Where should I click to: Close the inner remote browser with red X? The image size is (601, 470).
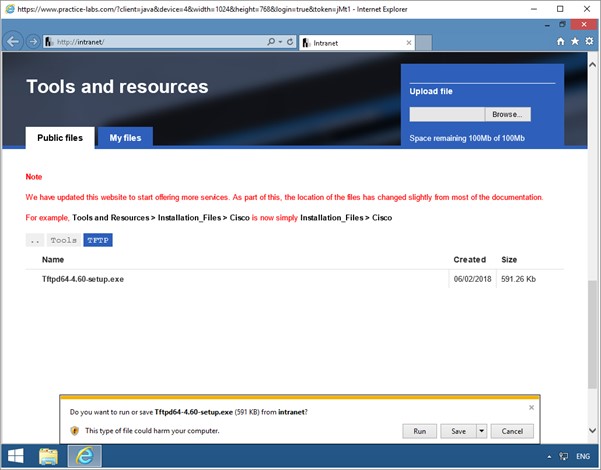coord(584,25)
